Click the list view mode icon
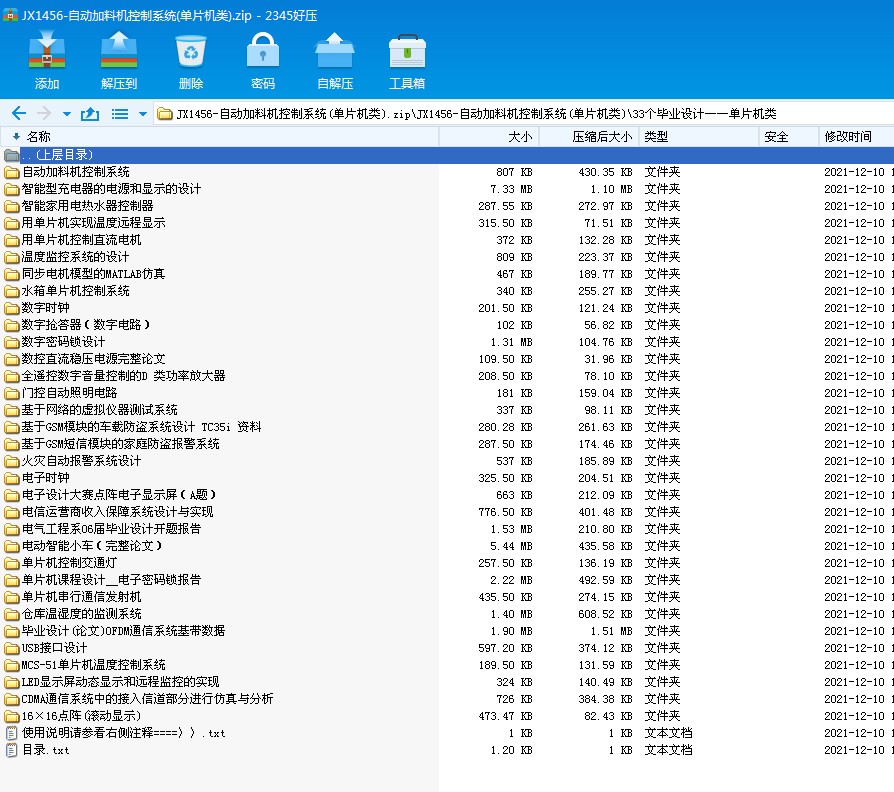The width and height of the screenshot is (894, 792). [120, 114]
